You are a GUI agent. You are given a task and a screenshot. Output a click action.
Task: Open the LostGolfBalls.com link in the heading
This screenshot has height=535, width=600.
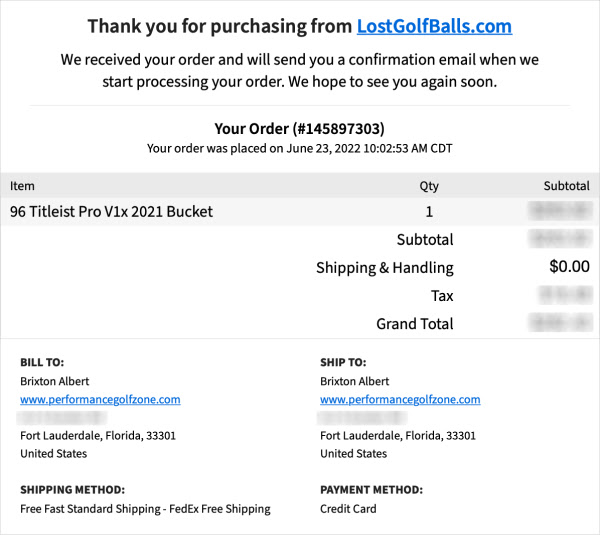coord(434,27)
